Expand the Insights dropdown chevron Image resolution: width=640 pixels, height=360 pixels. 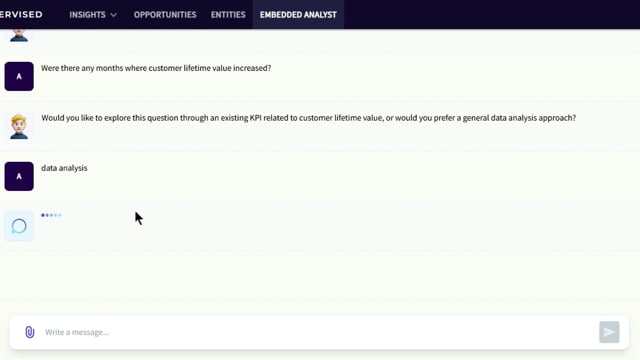pyautogui.click(x=114, y=15)
